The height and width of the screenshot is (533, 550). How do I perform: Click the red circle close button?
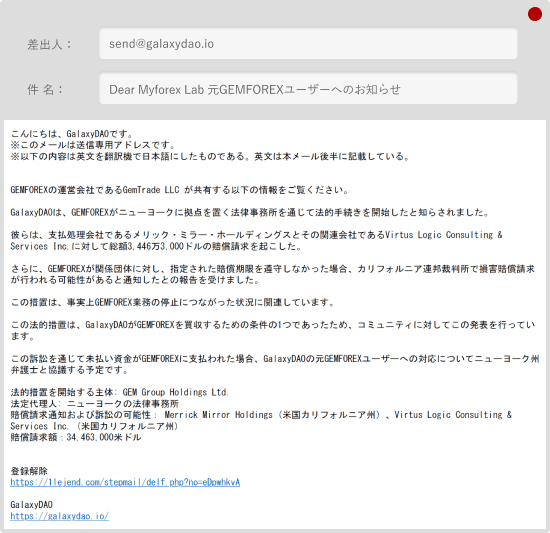click(535, 14)
